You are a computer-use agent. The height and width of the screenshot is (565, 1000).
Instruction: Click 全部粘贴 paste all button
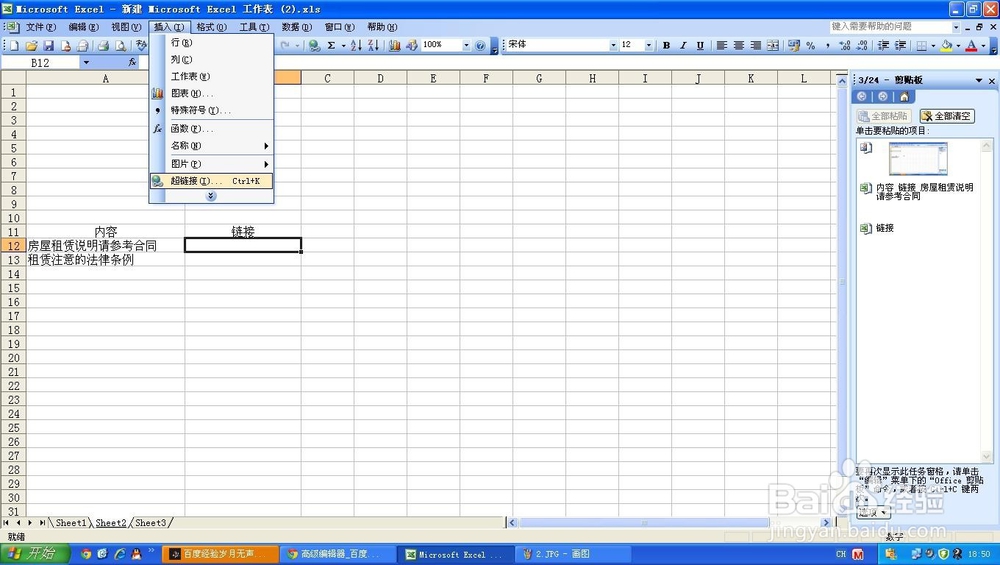883,116
